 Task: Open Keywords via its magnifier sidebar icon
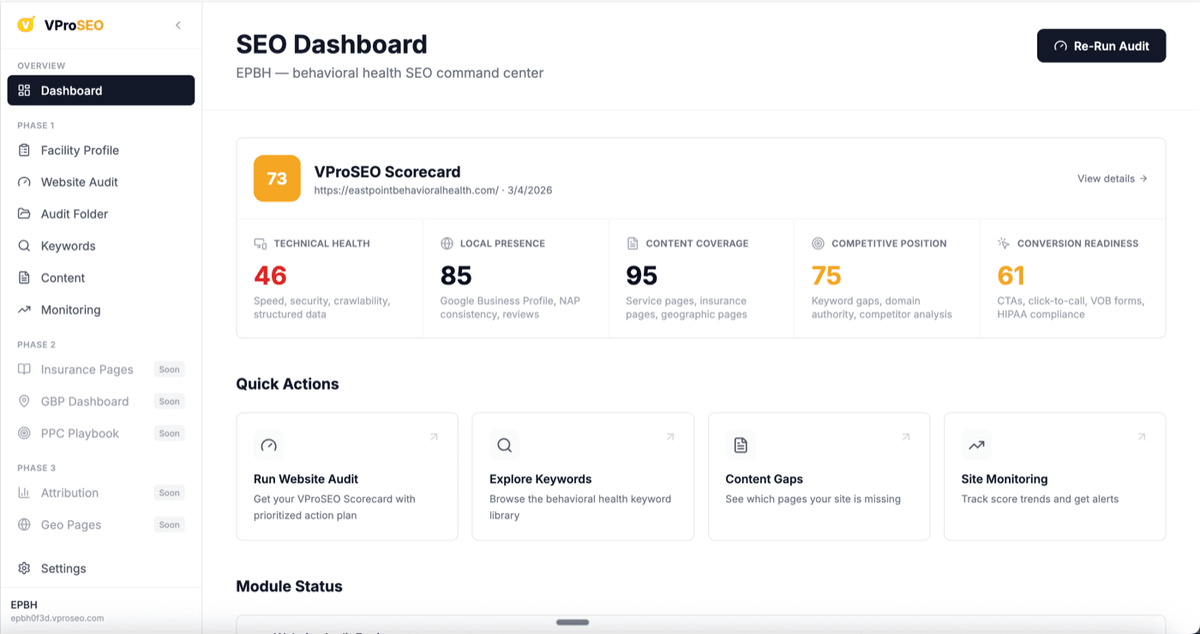[23, 246]
